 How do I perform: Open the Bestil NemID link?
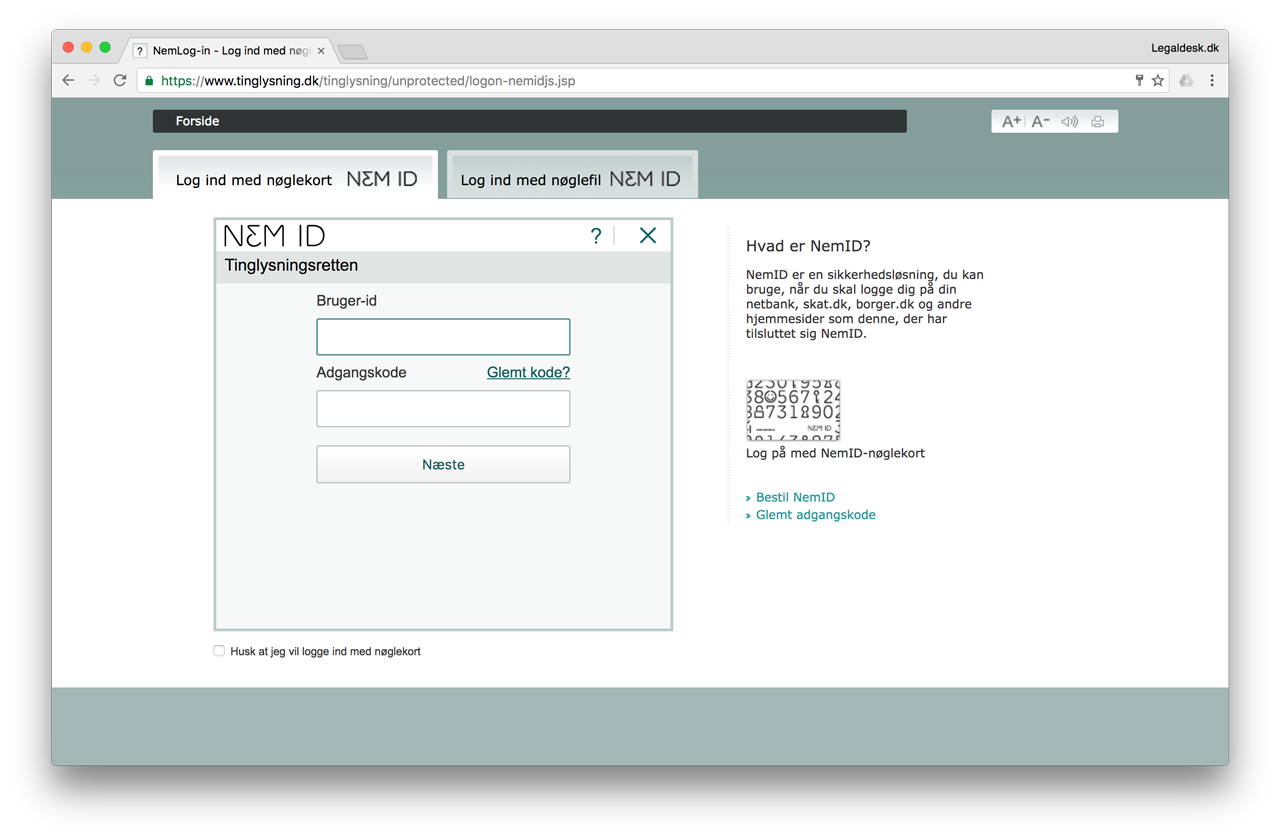point(795,497)
